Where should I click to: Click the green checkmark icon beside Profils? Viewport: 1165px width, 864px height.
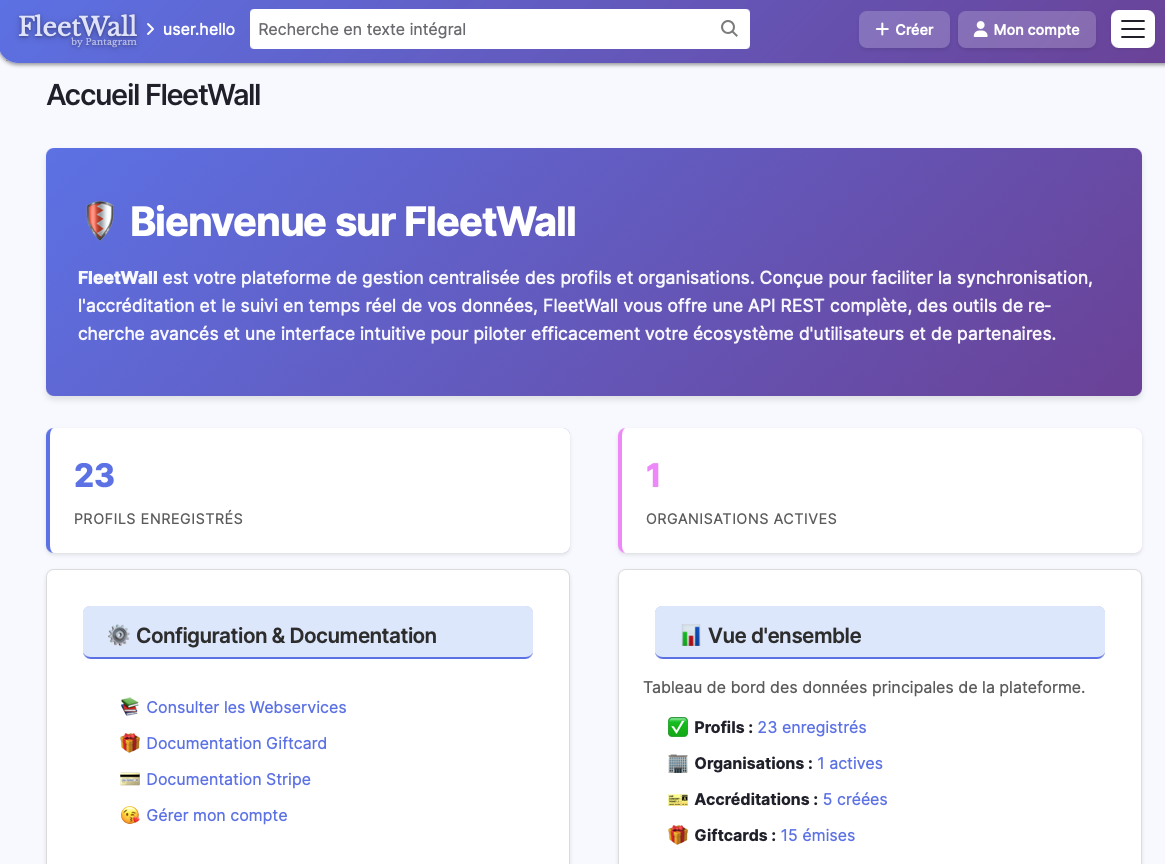click(679, 727)
